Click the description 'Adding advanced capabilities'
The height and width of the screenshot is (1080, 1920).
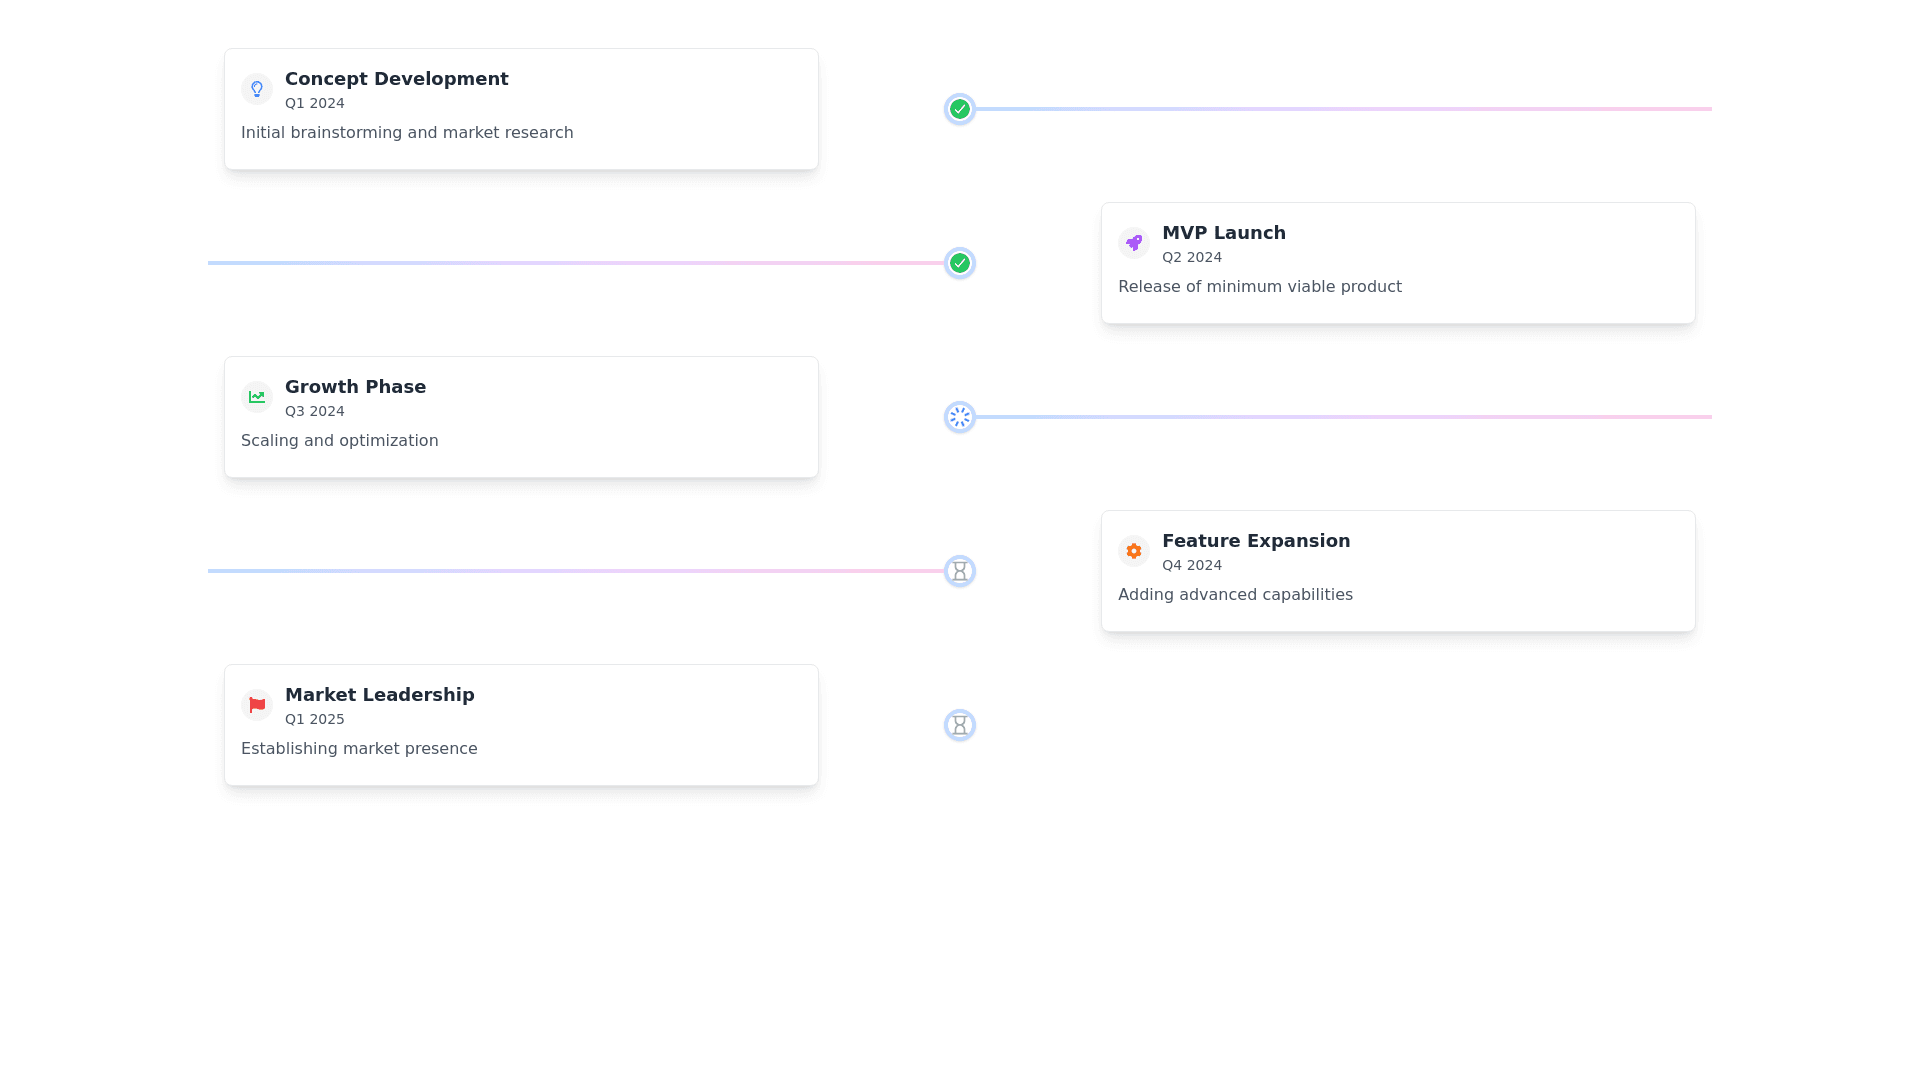click(x=1235, y=594)
